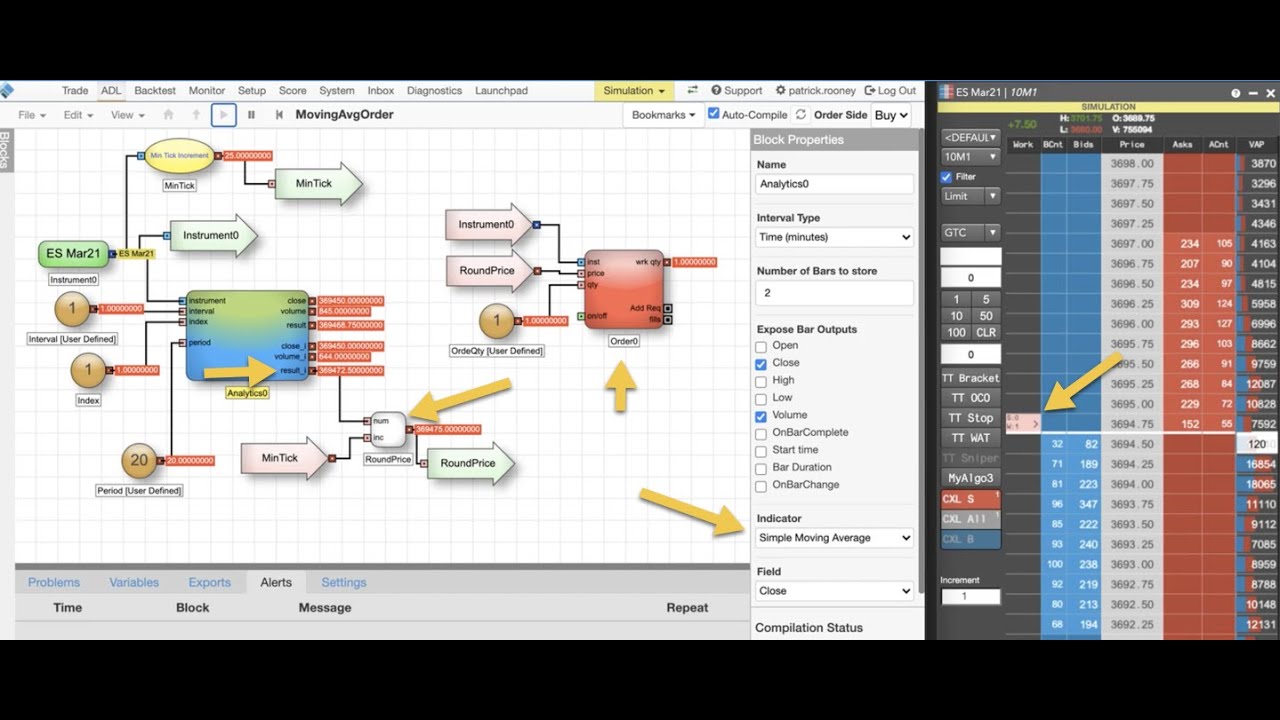This screenshot has height=720, width=1280.
Task: Open the File menu dropdown
Action: coord(32,115)
